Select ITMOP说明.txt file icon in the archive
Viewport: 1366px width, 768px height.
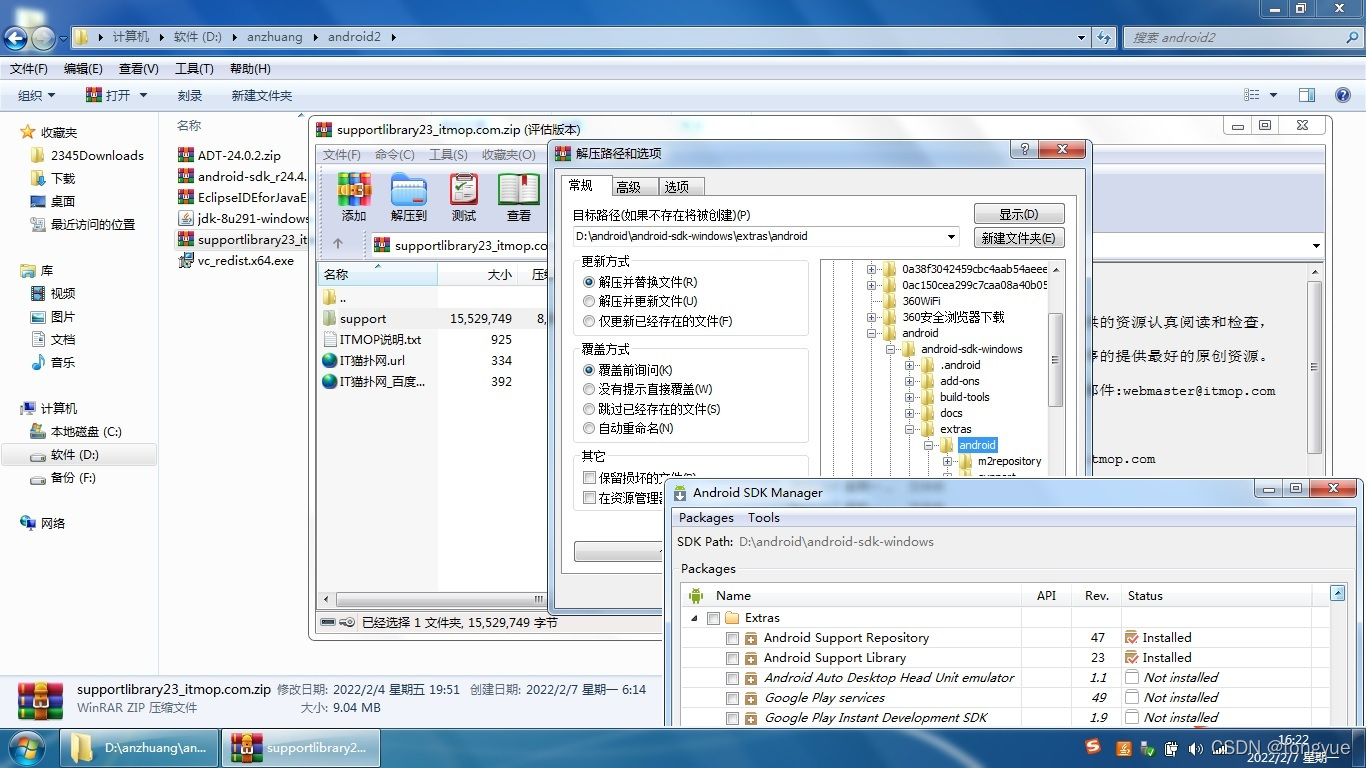[x=330, y=340]
